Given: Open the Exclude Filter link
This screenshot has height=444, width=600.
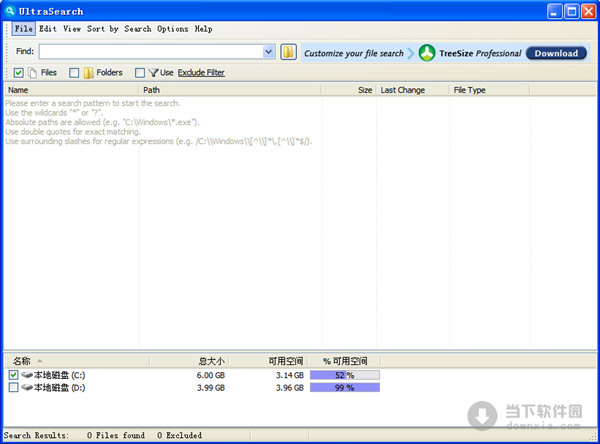Looking at the screenshot, I should (x=201, y=73).
